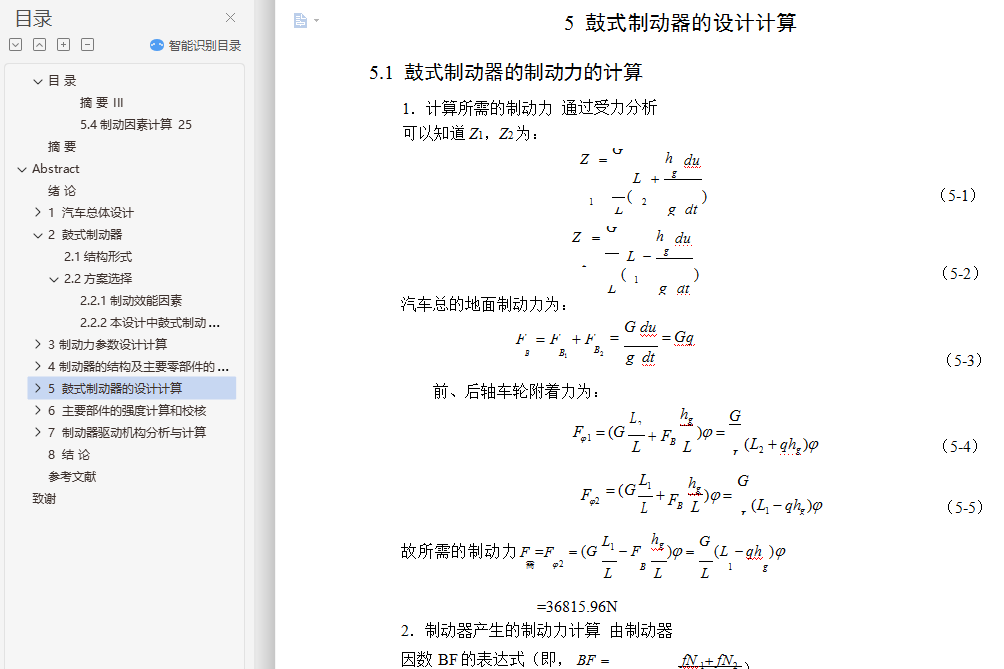Click the plus icon to promote heading level
Screen dimensions: 1004x669
[x=63, y=45]
